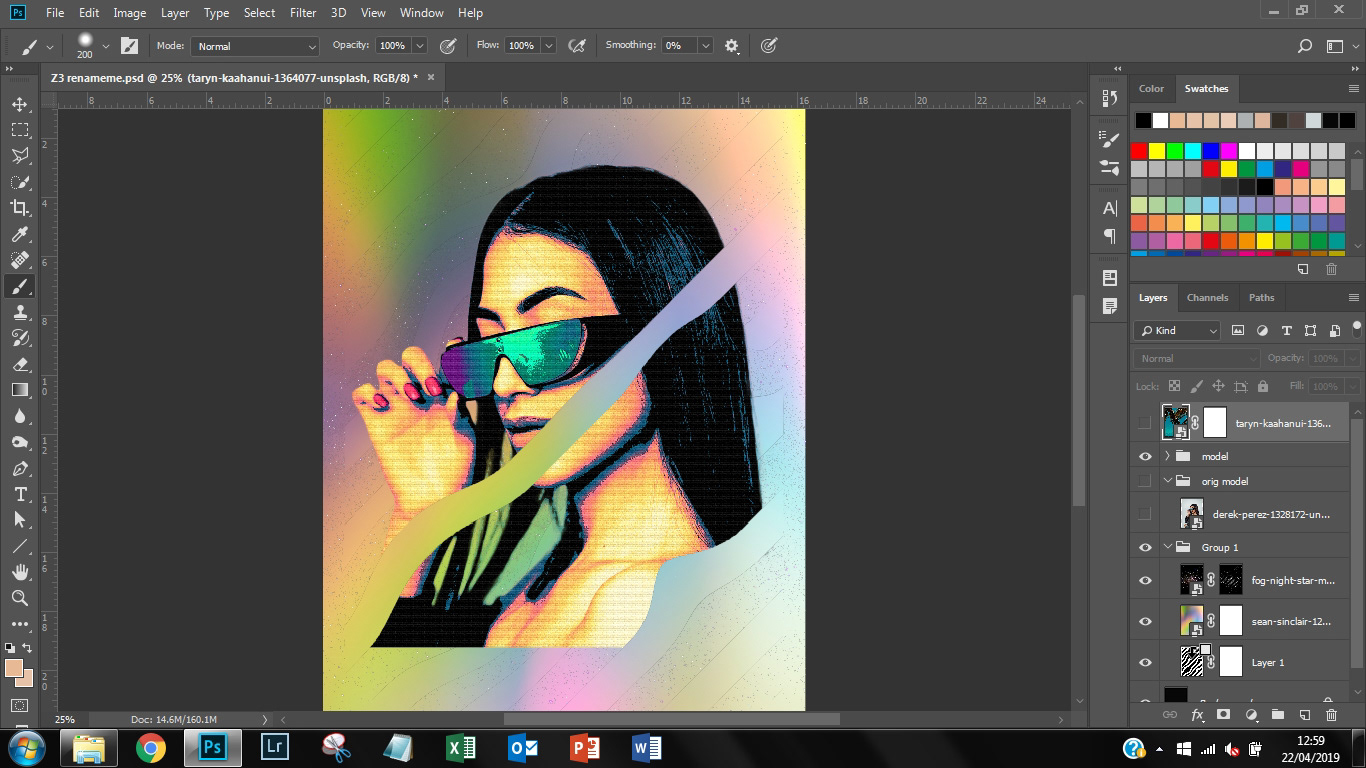Open Google Chrome from taskbar

tap(151, 747)
